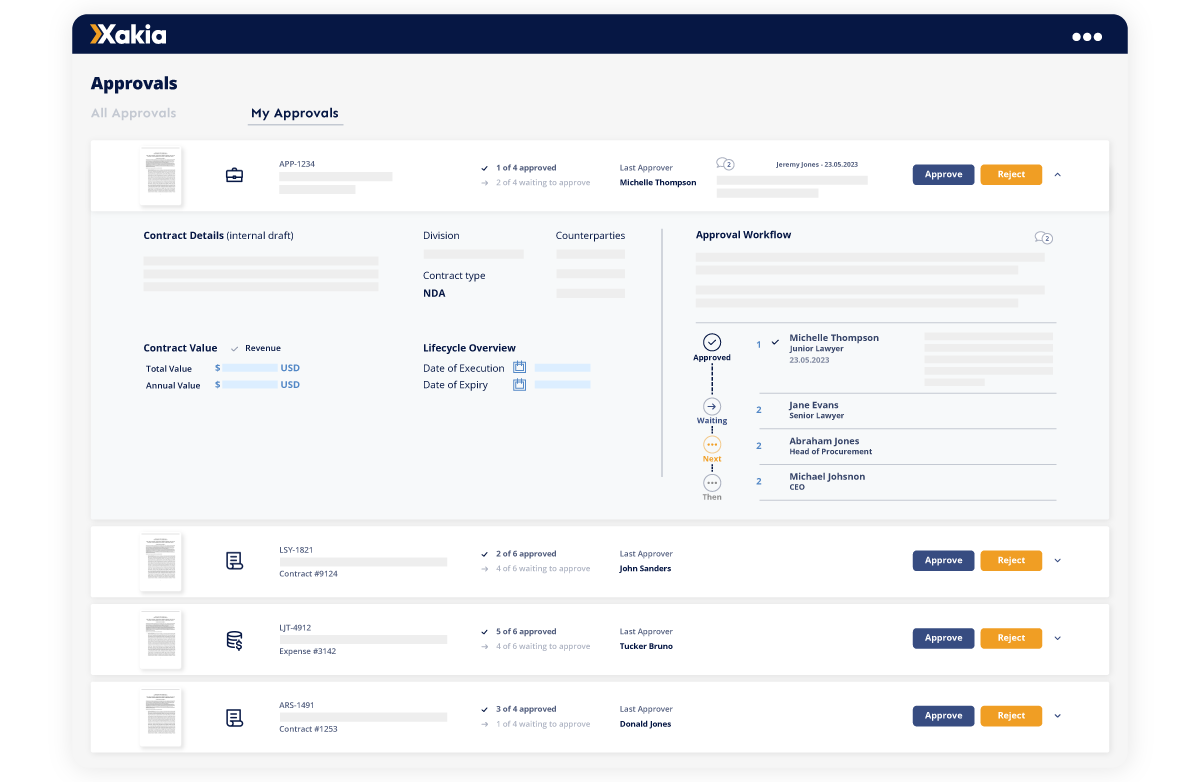This screenshot has width=1200, height=782.
Task: Open the calendar picker for Date of Expiry
Action: 519,384
